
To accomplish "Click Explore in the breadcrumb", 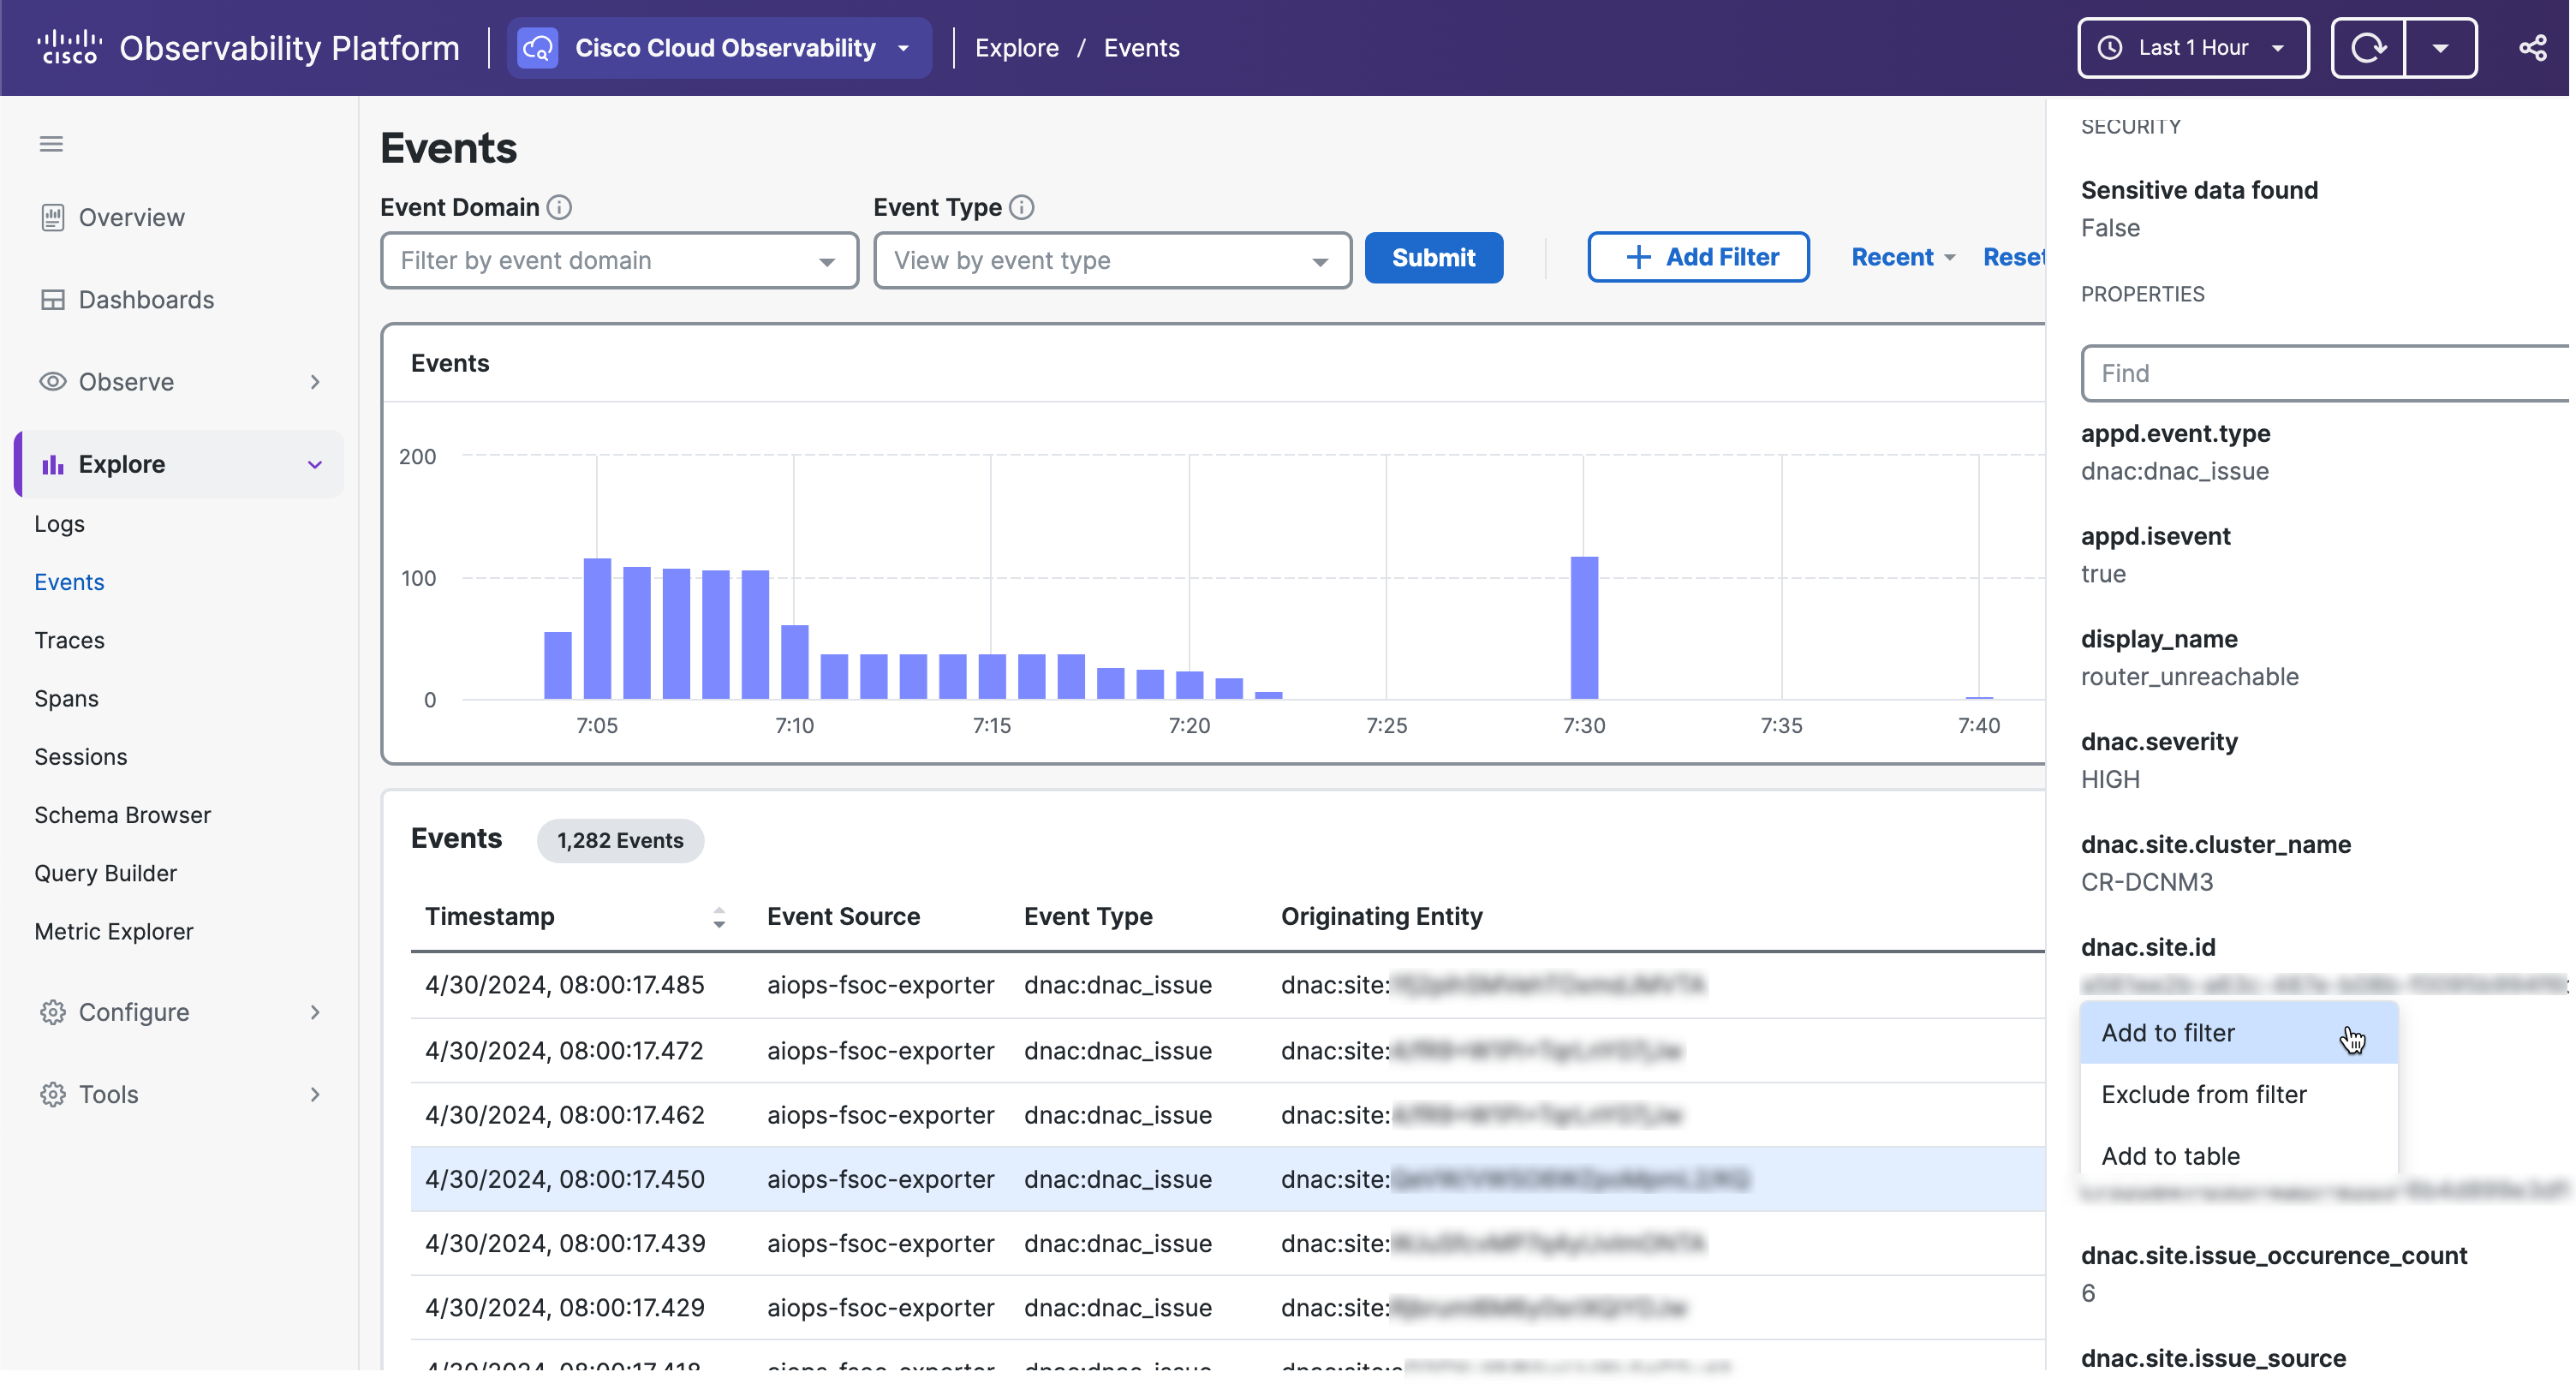I will pos(1016,47).
